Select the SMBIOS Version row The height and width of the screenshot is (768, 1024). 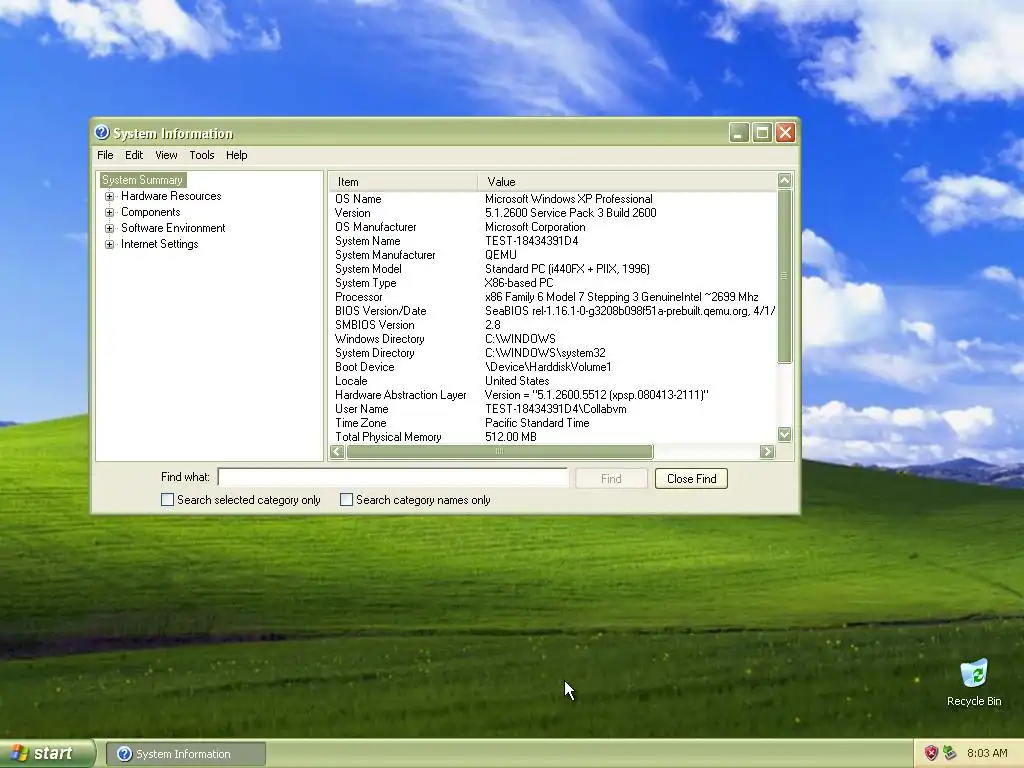pyautogui.click(x=552, y=325)
